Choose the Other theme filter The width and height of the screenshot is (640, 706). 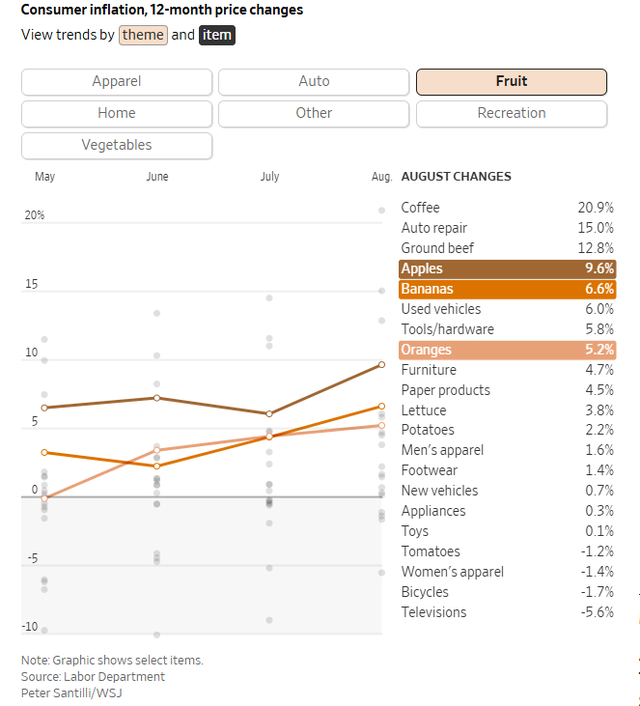coord(313,113)
